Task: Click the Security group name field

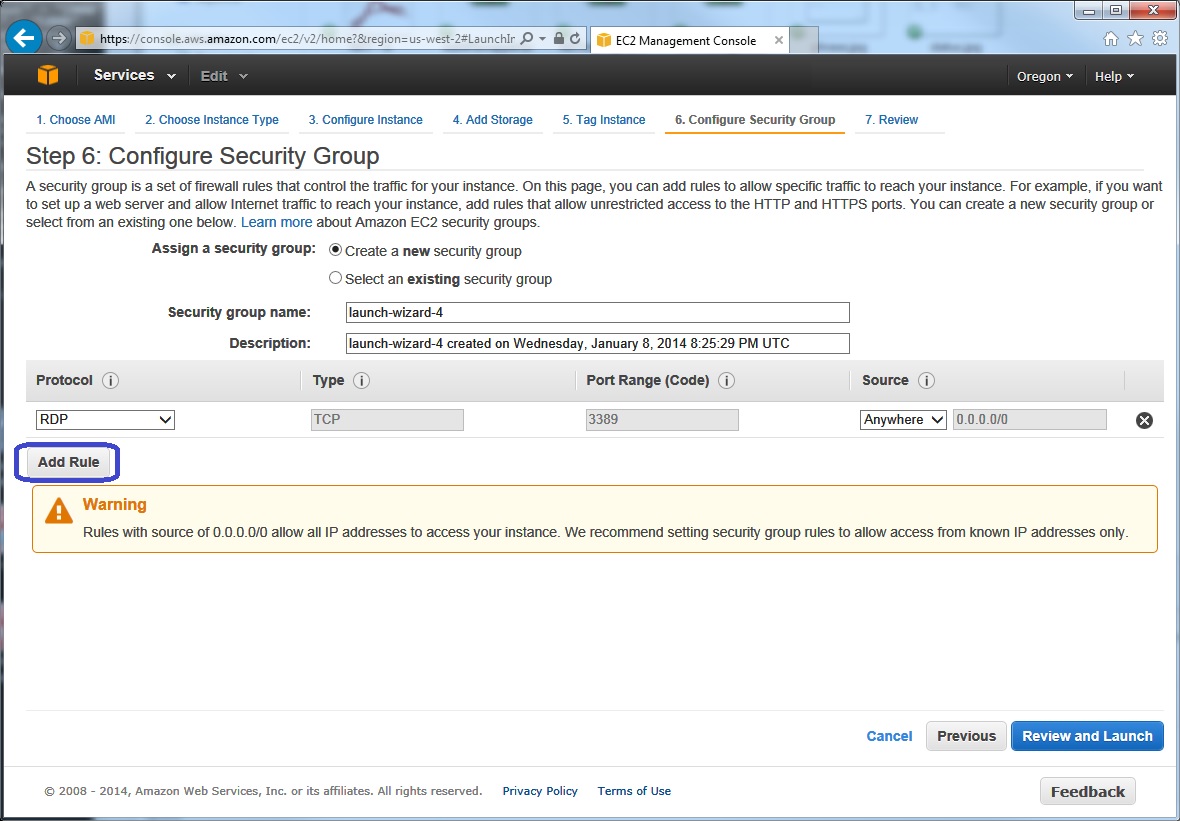Action: pos(598,312)
